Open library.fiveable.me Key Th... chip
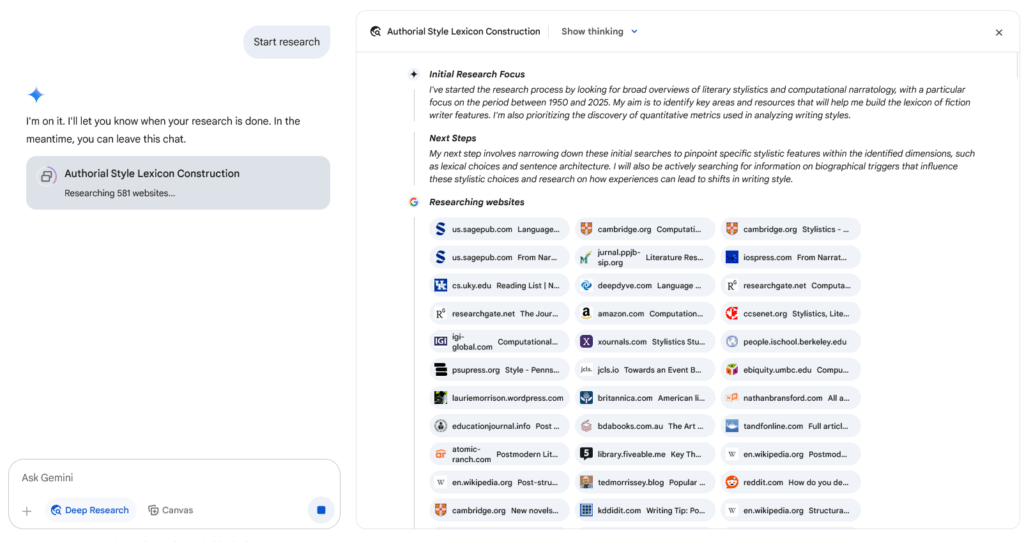Viewport: 1024px width, 542px height. pos(645,454)
